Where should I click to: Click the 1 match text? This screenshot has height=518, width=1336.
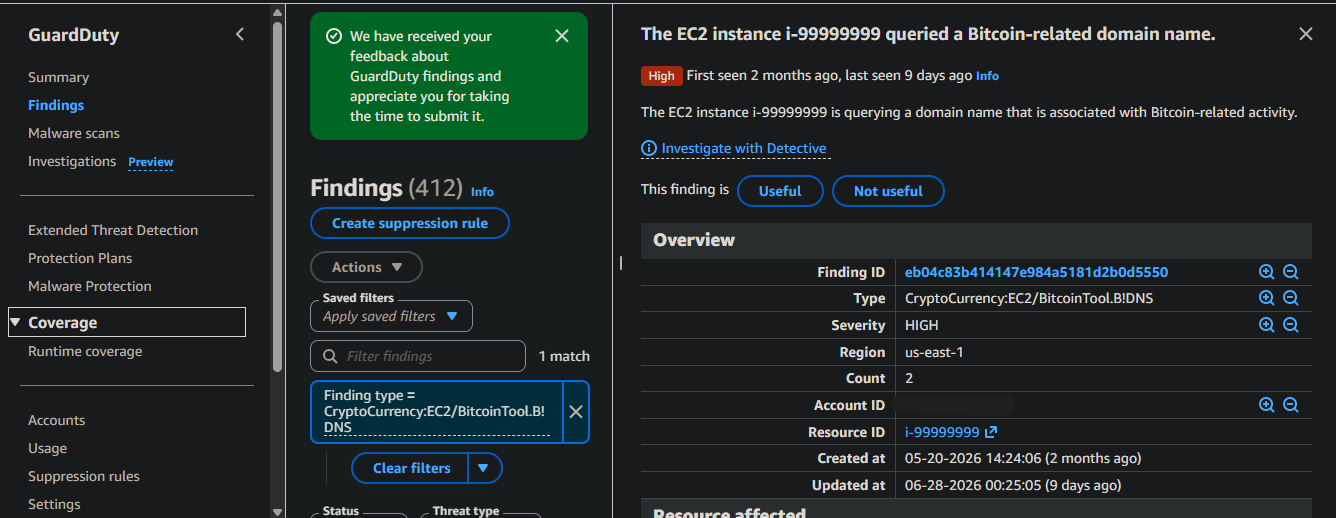point(564,356)
